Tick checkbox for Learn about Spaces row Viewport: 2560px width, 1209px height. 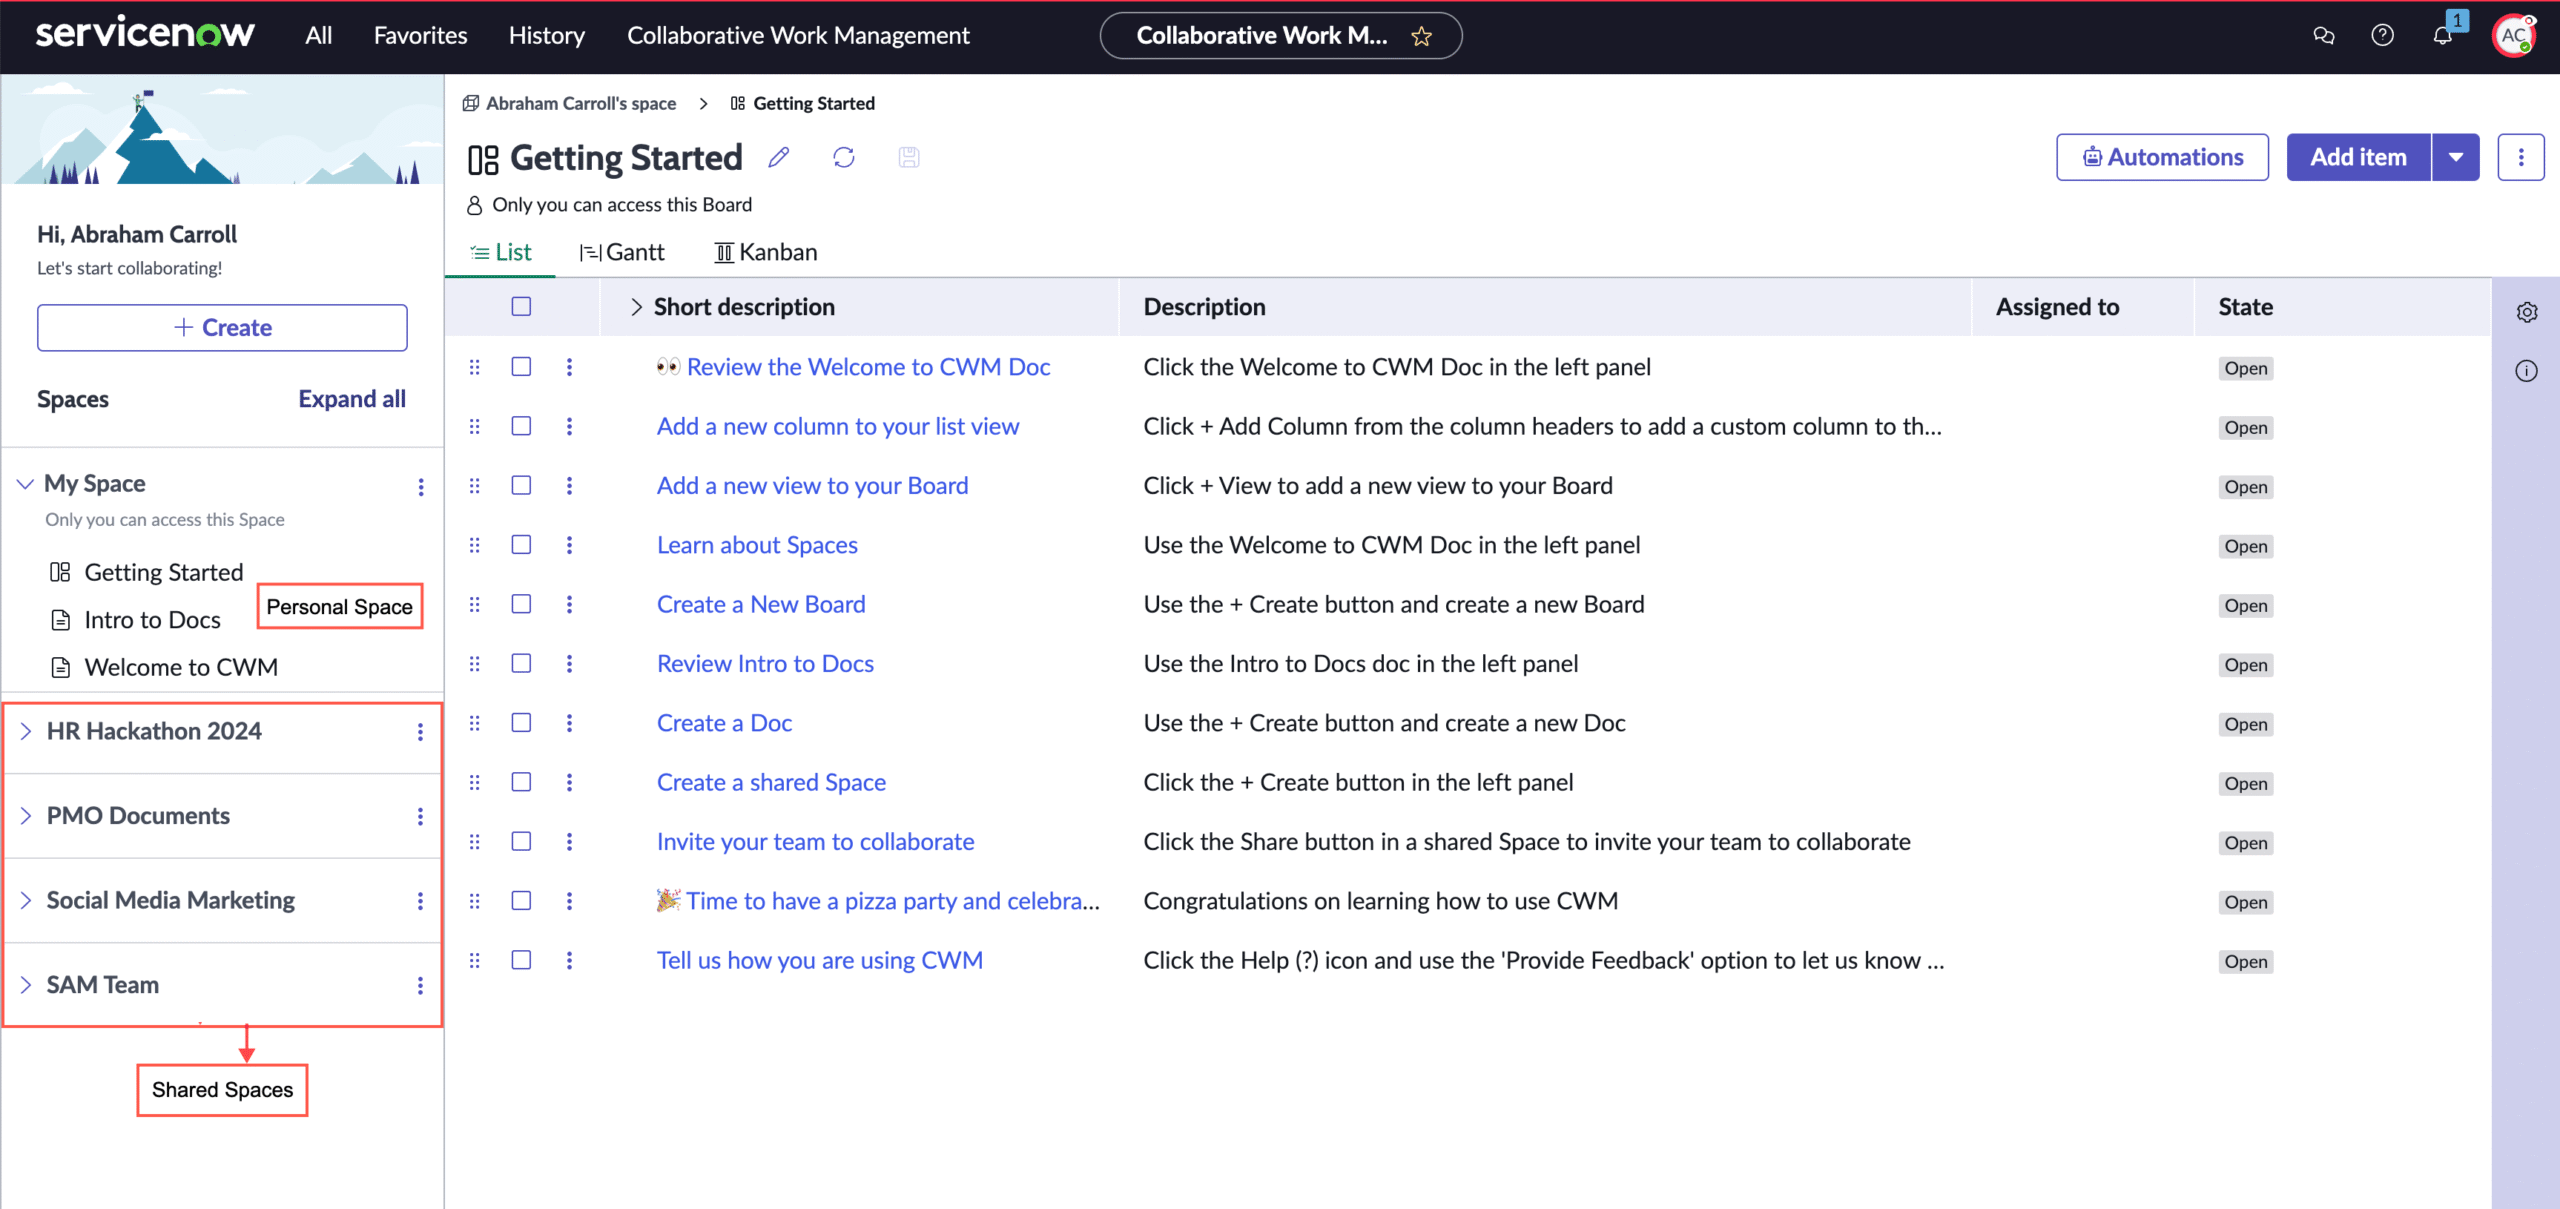click(x=521, y=545)
